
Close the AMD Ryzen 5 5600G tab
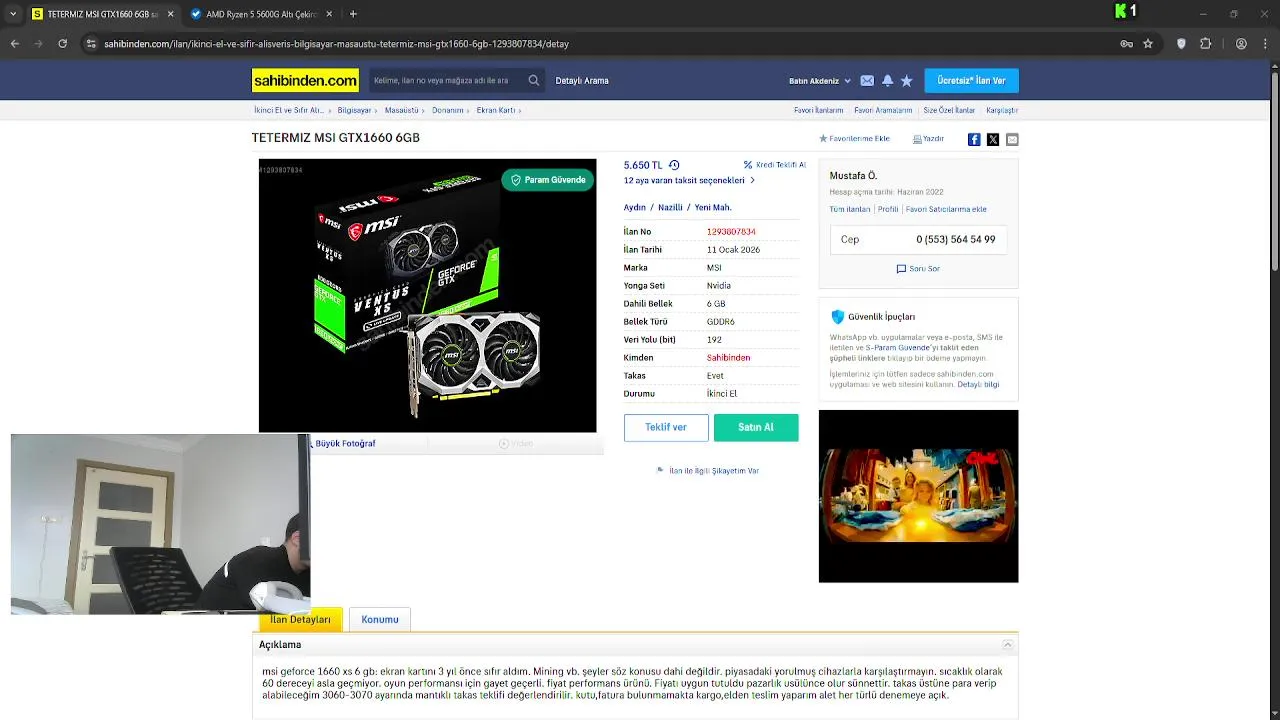(329, 14)
